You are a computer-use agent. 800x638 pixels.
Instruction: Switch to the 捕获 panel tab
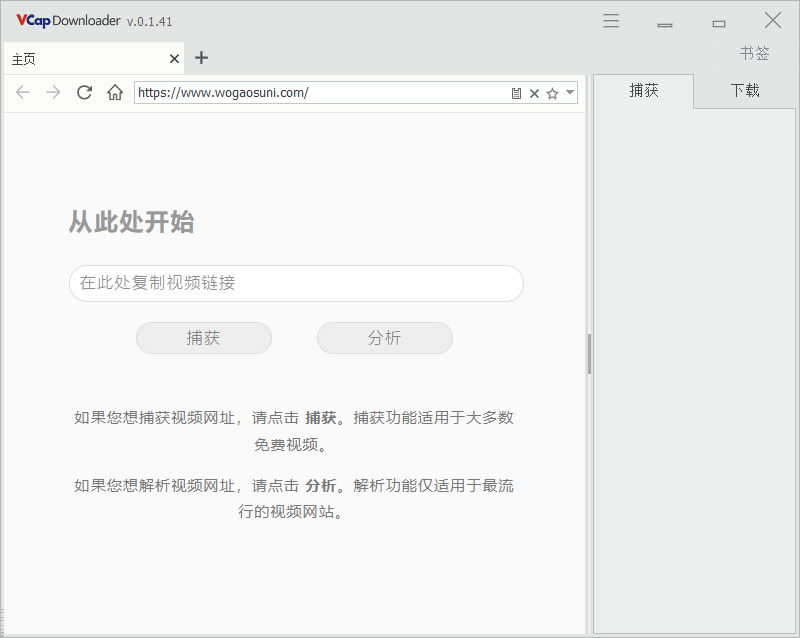[x=644, y=91]
